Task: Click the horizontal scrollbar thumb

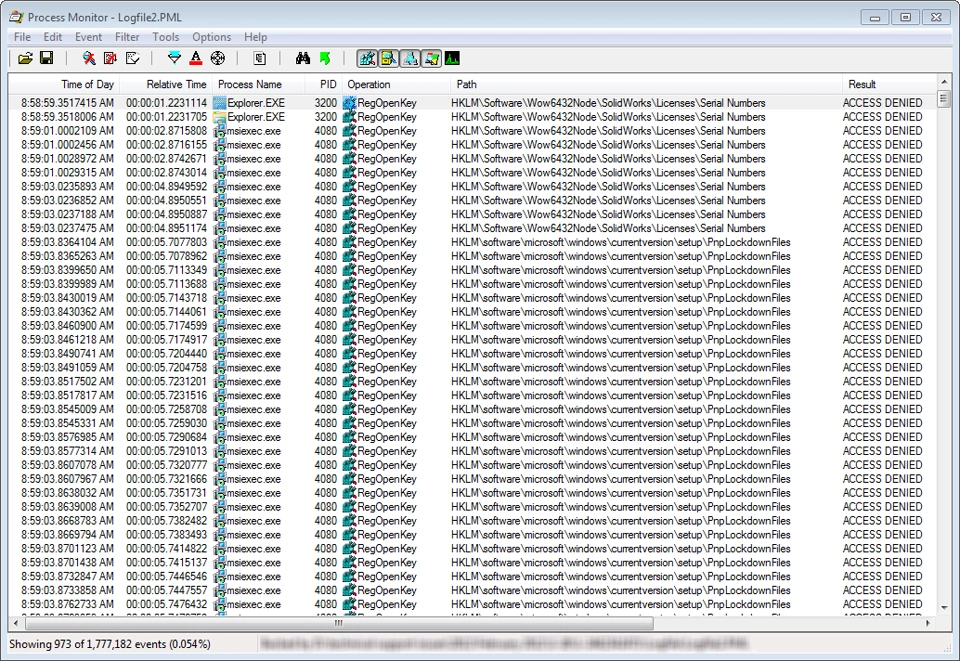Action: coord(339,623)
